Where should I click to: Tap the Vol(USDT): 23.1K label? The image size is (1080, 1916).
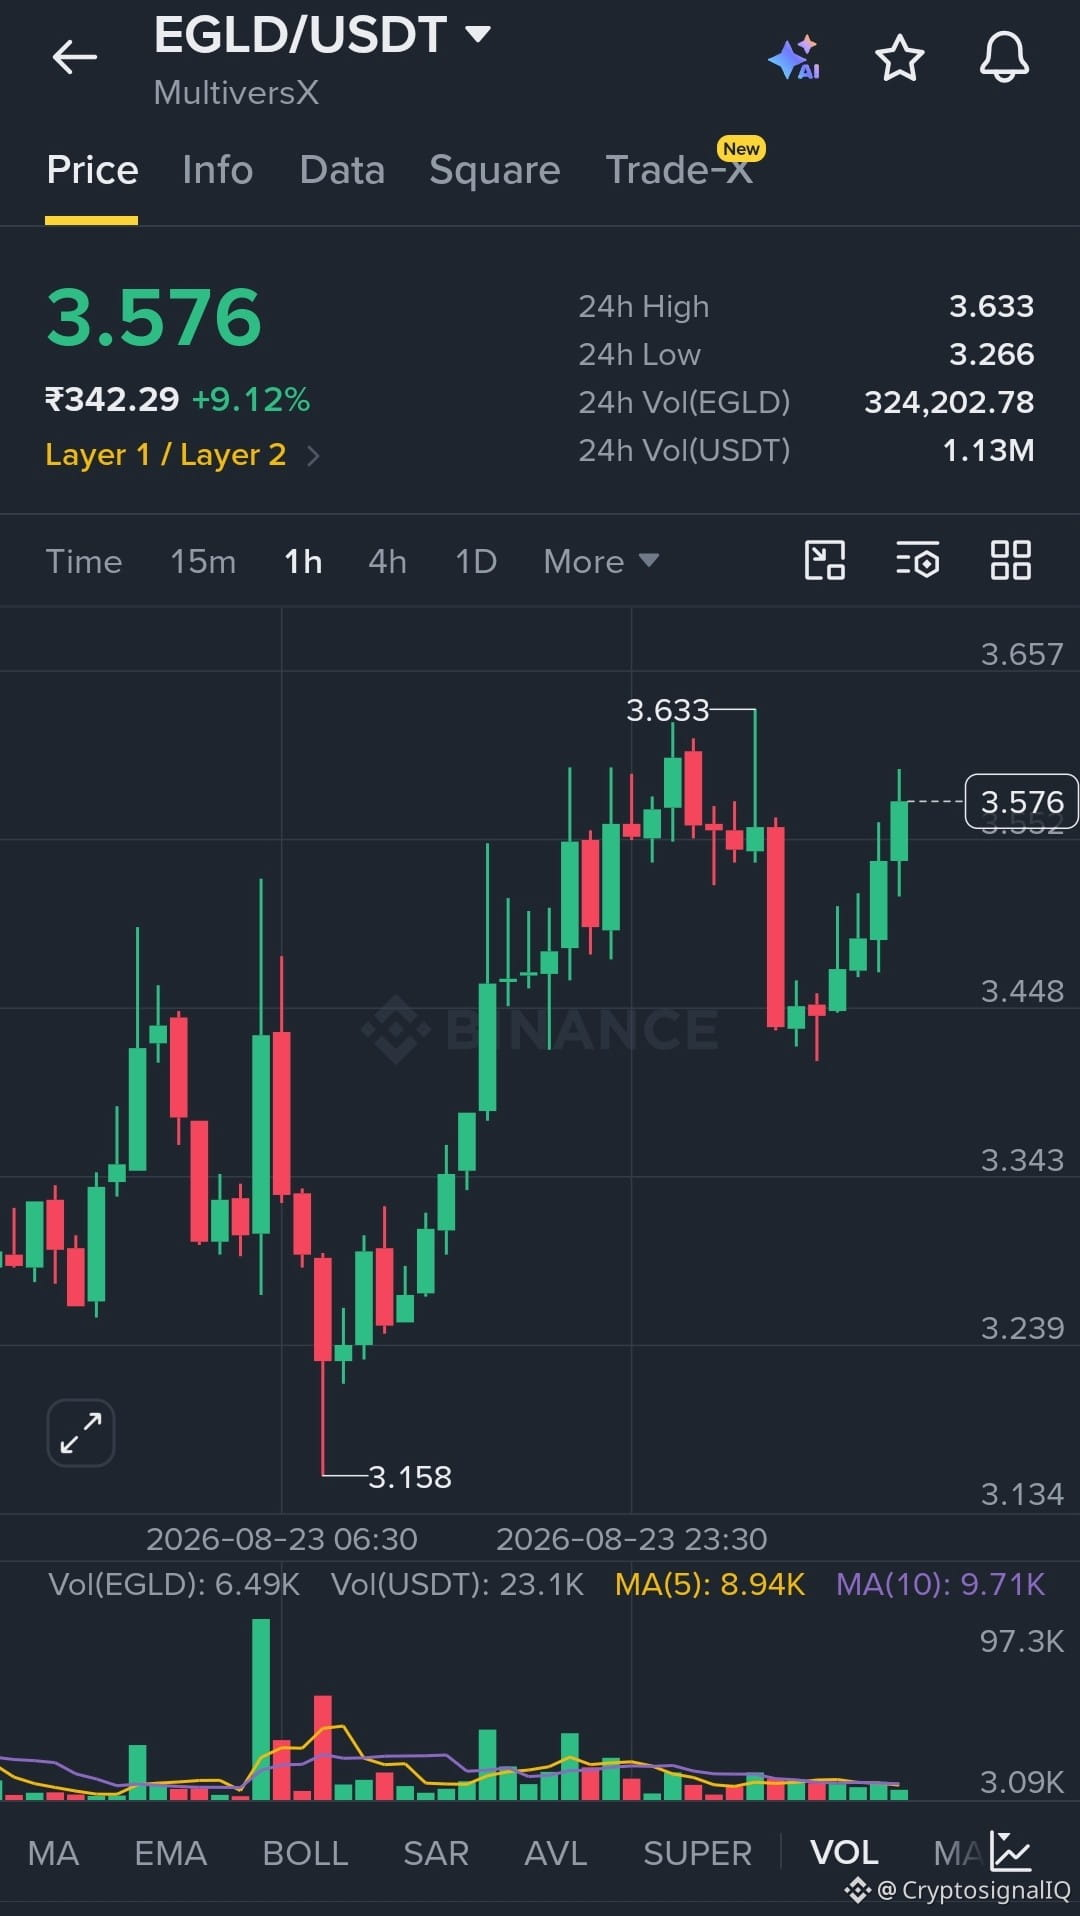tap(457, 1584)
